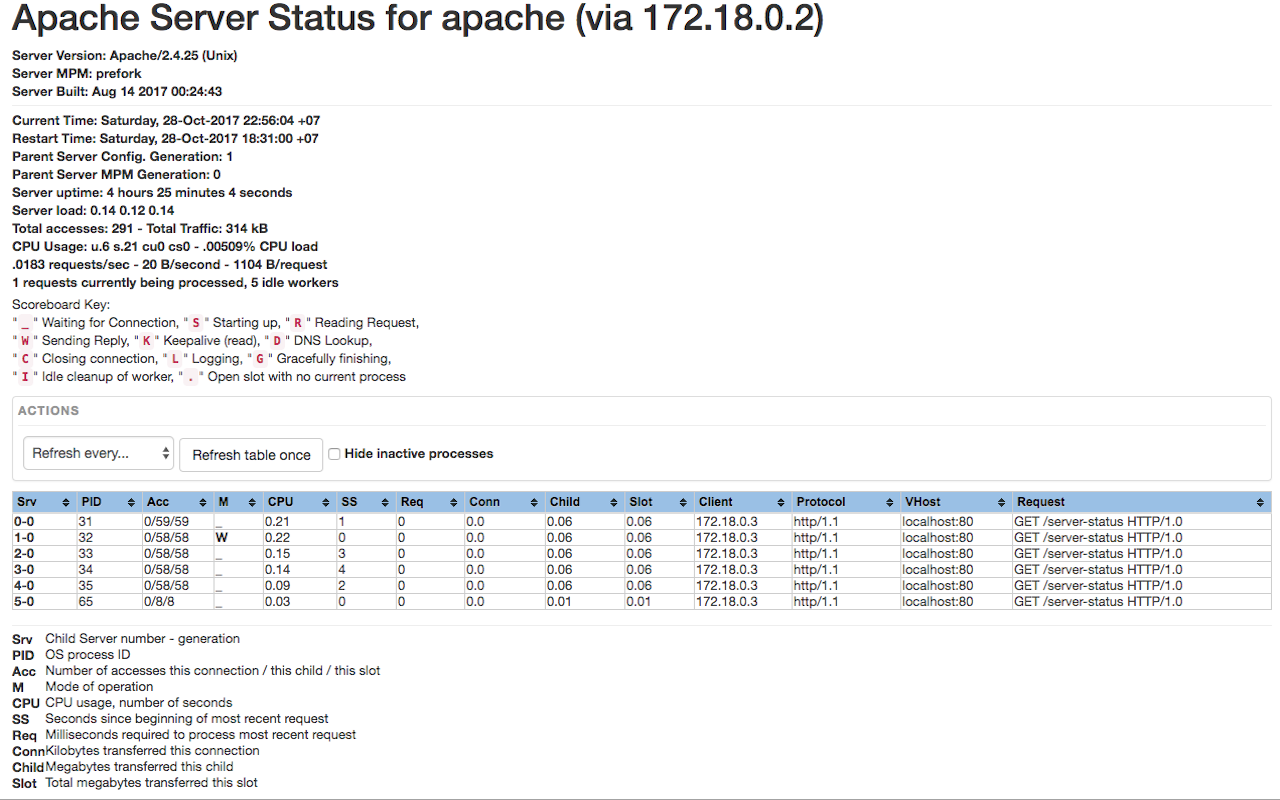The height and width of the screenshot is (800, 1280).
Task: Click the "Refresh table once" button
Action: coord(251,455)
